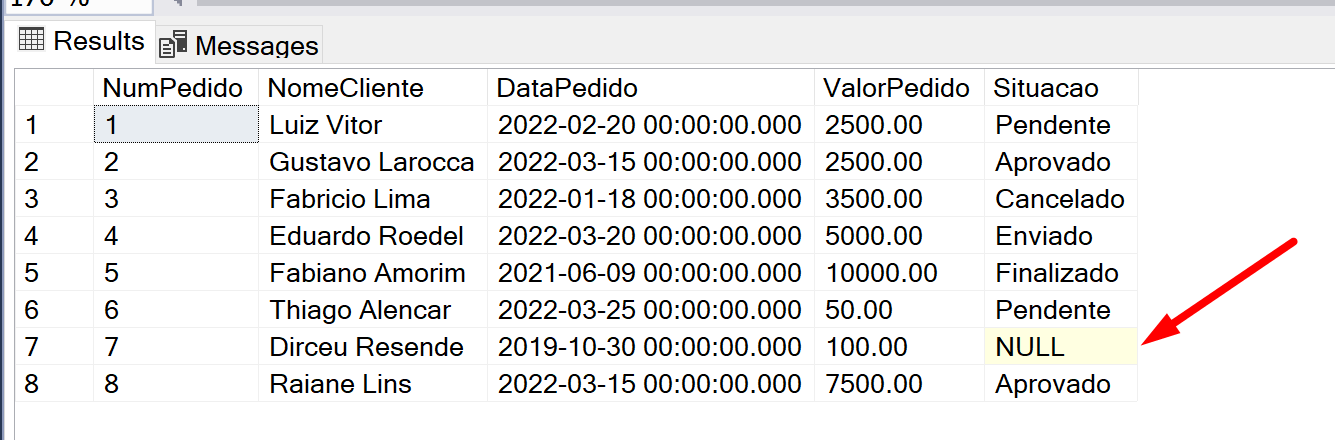Select the grid's top-left corner cell
Screen dimensions: 1335x440
tap(54, 88)
